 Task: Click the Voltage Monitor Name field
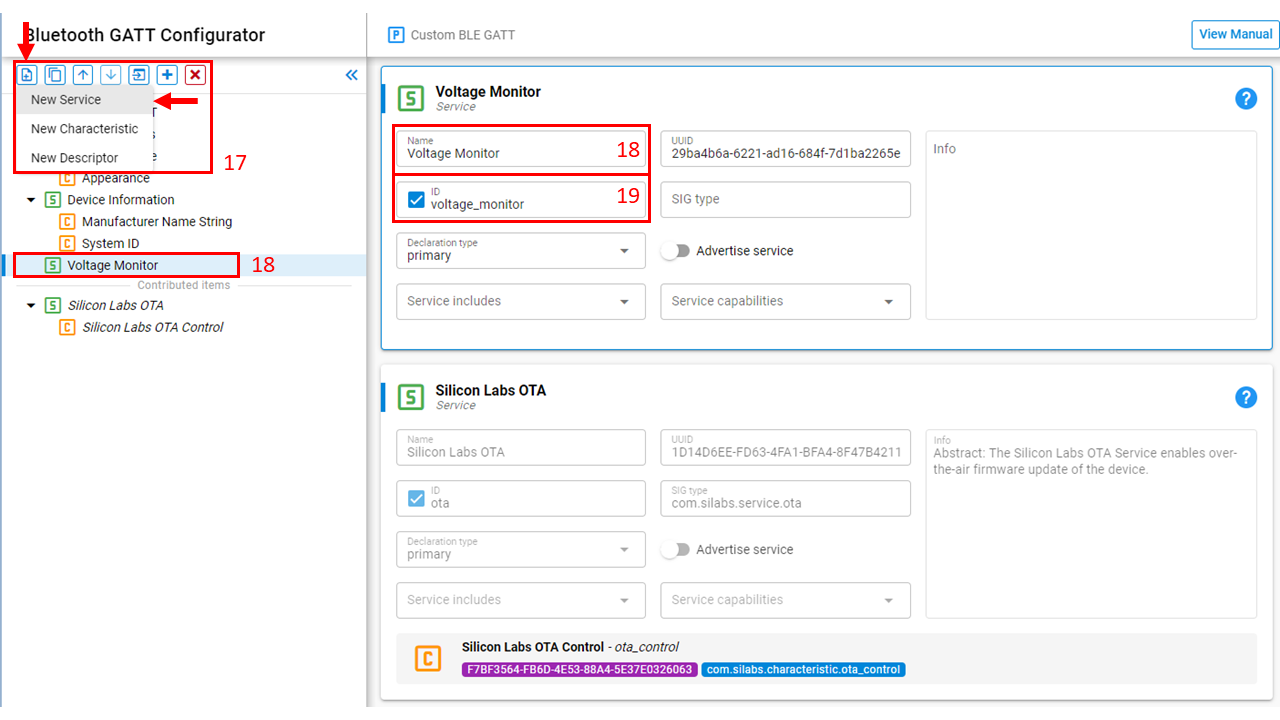click(521, 148)
